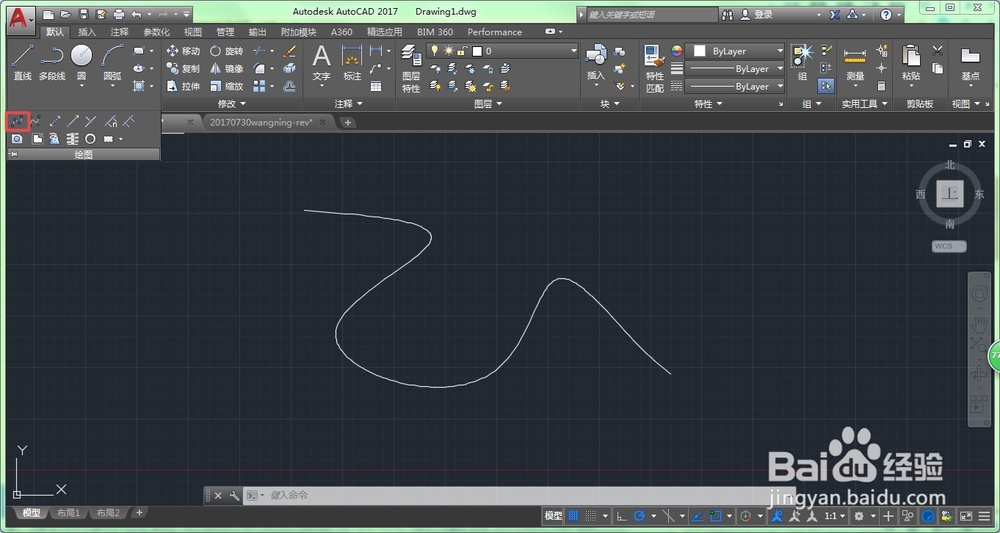
Task: Toggle polar tracking in status bar
Action: [x=638, y=515]
